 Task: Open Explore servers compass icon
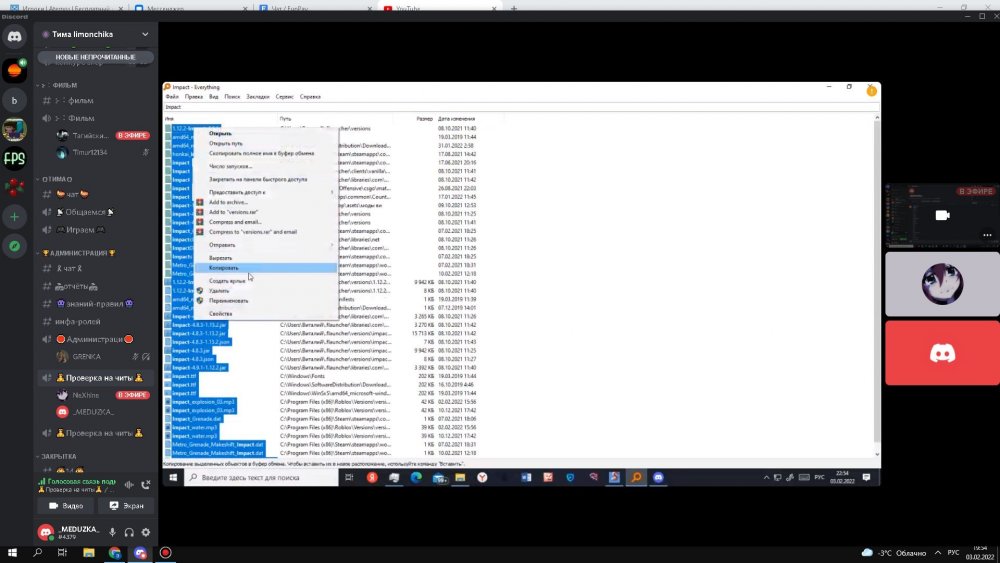click(14, 246)
